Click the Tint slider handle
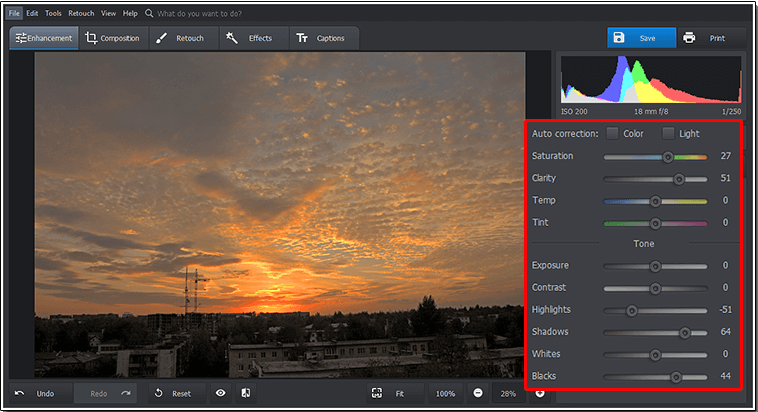Image resolution: width=758 pixels, height=412 pixels. tap(655, 223)
